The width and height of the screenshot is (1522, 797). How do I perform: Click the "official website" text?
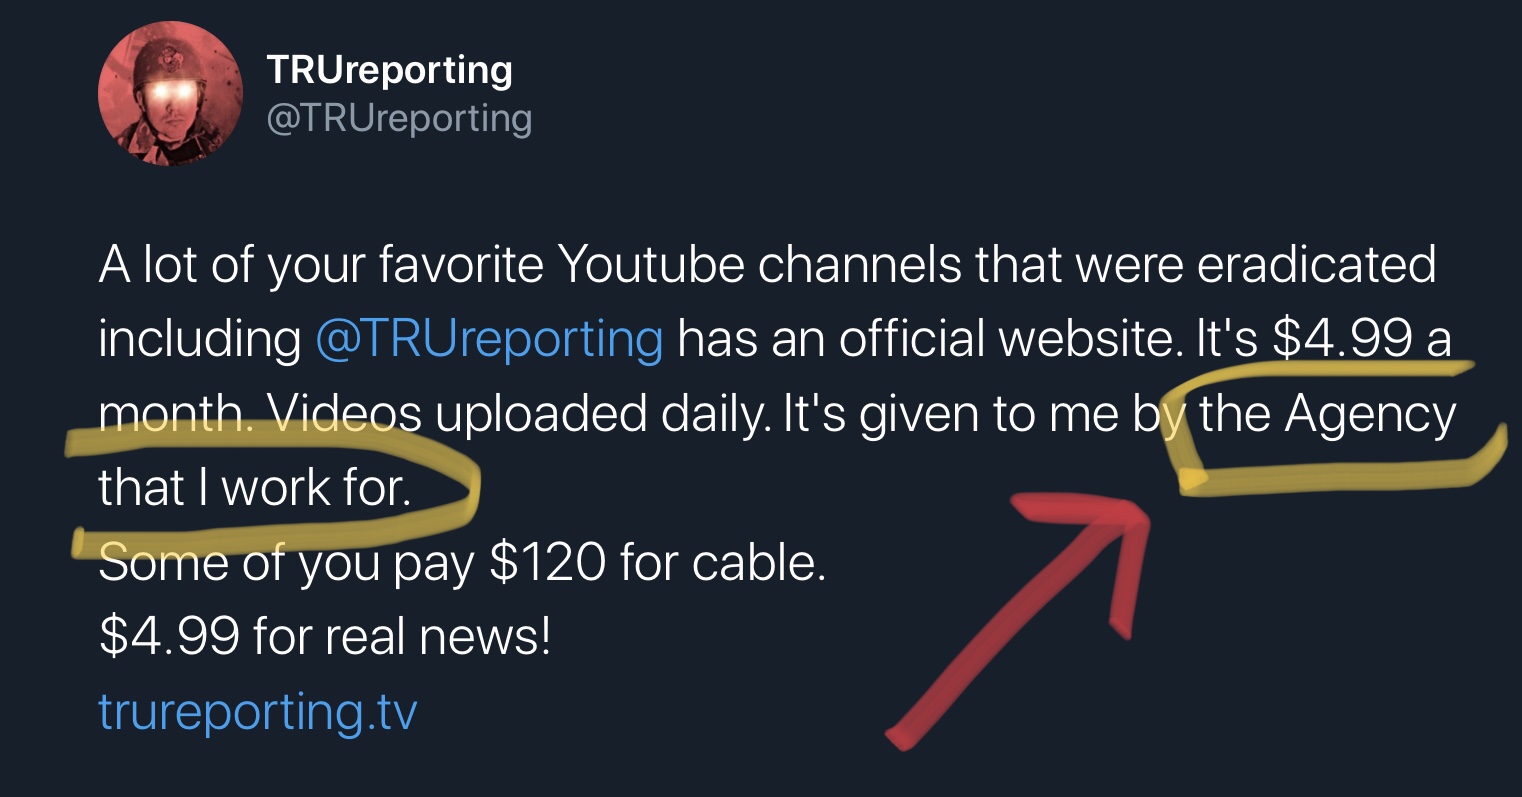point(1007,339)
